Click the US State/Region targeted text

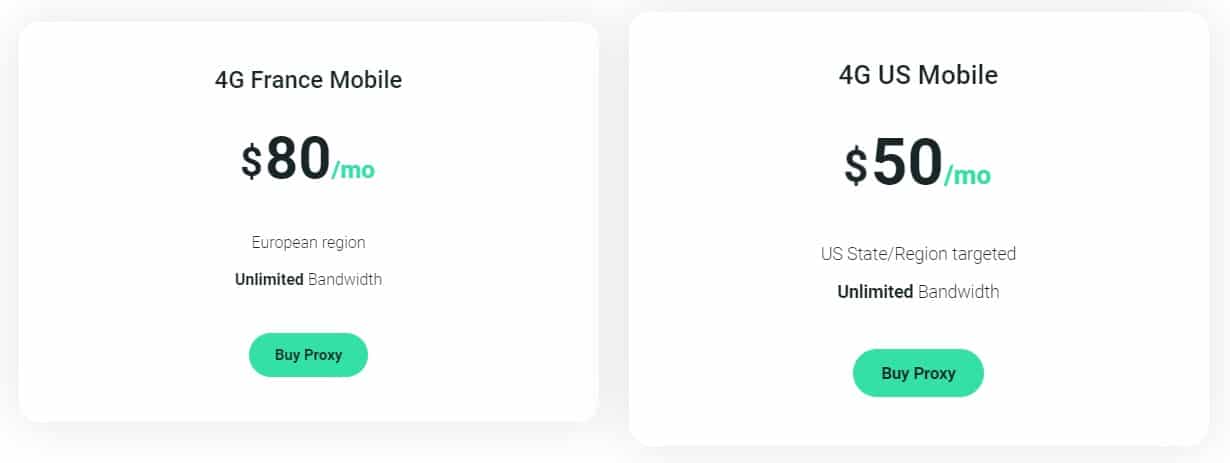click(918, 254)
